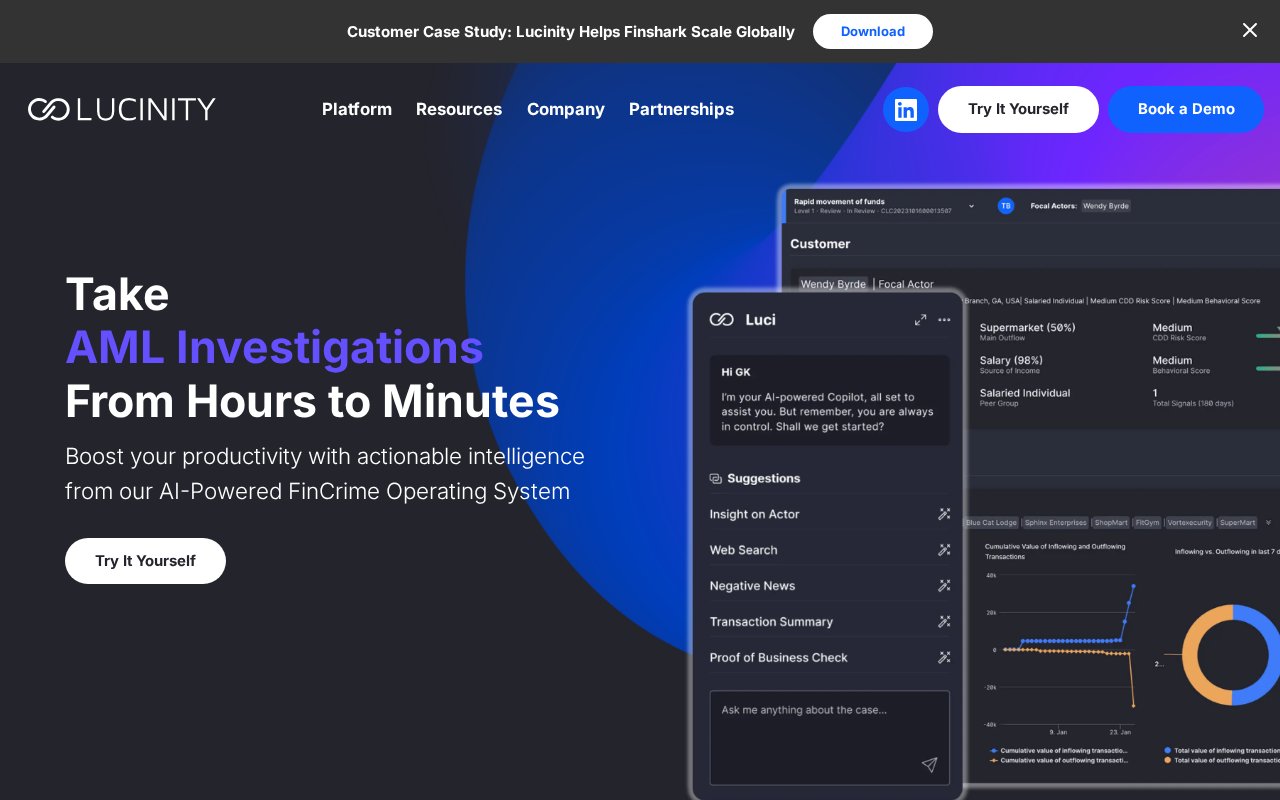
Task: Click the send message arrow icon
Action: click(929, 765)
